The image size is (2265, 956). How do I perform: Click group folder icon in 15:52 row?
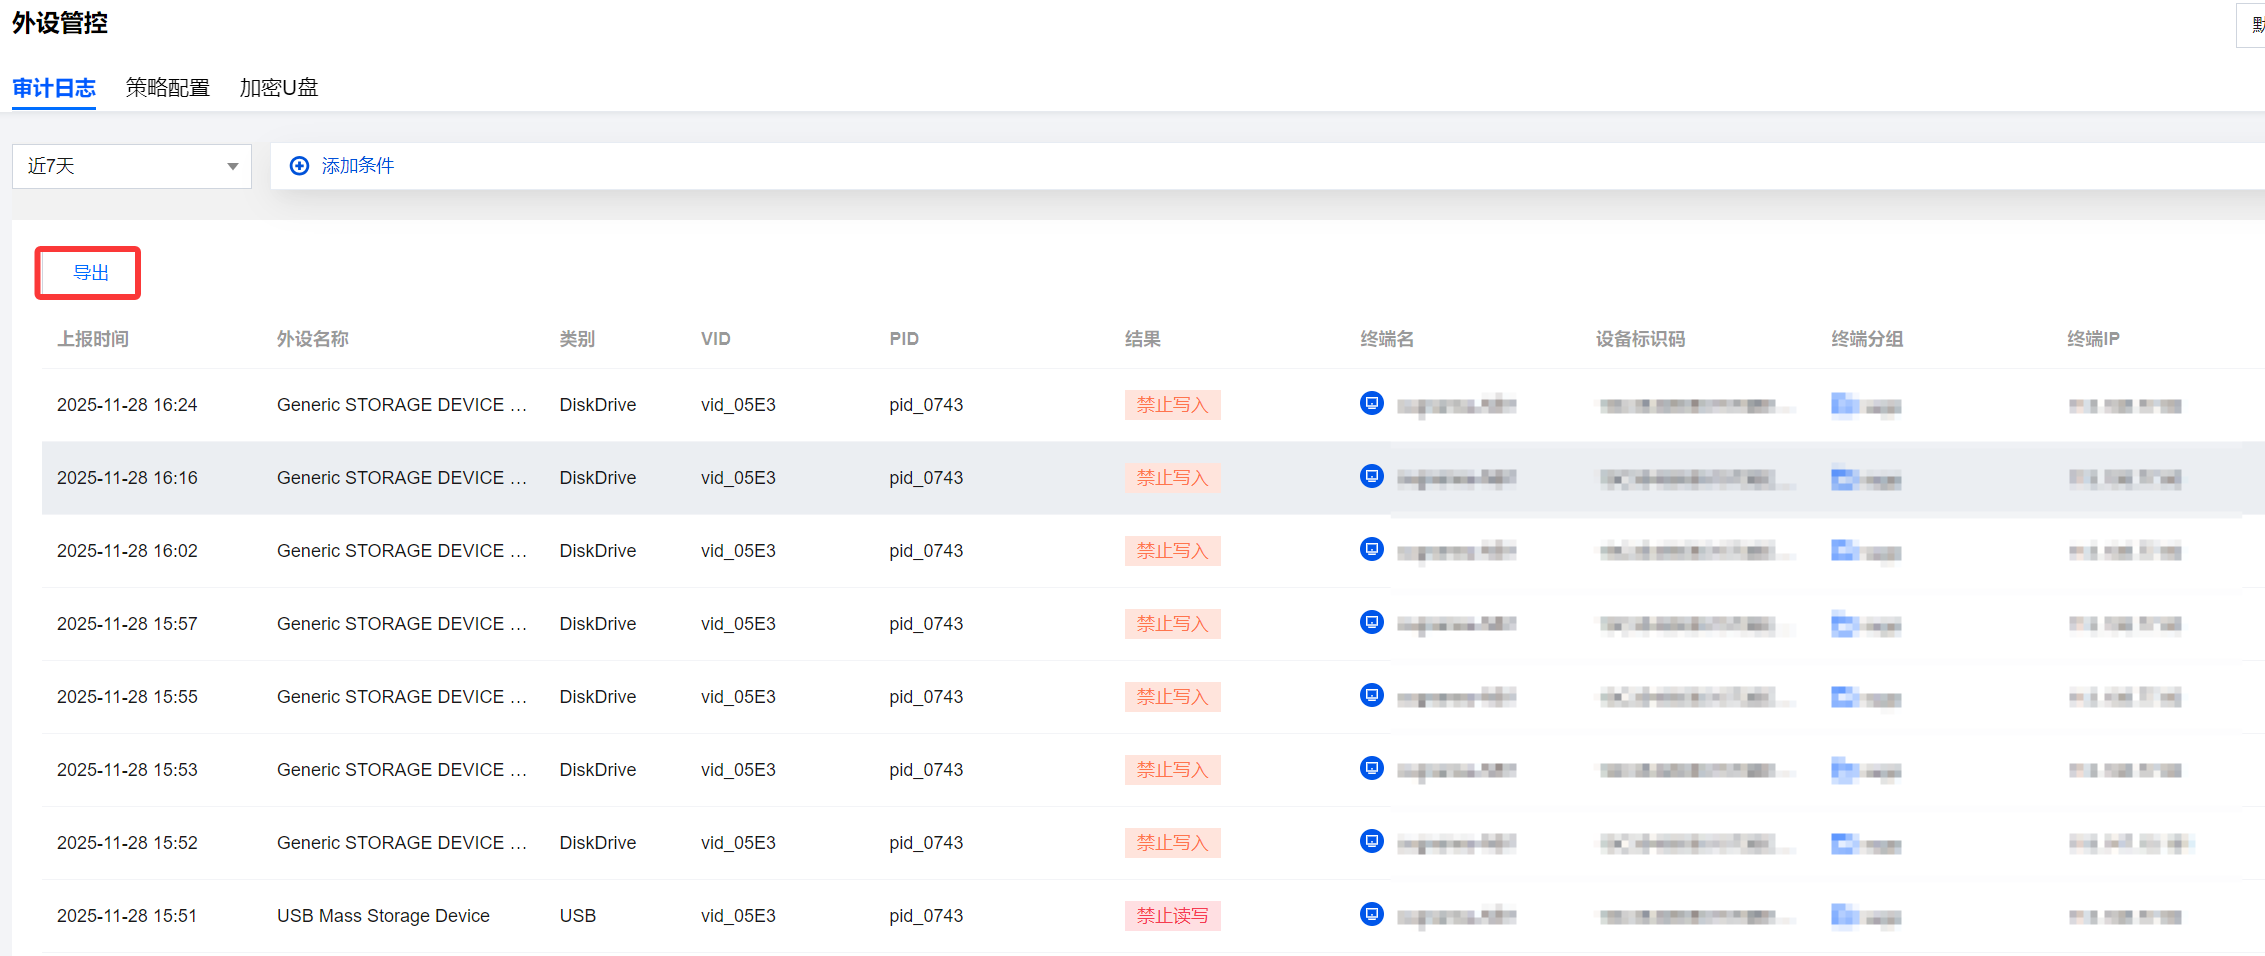pos(1844,843)
